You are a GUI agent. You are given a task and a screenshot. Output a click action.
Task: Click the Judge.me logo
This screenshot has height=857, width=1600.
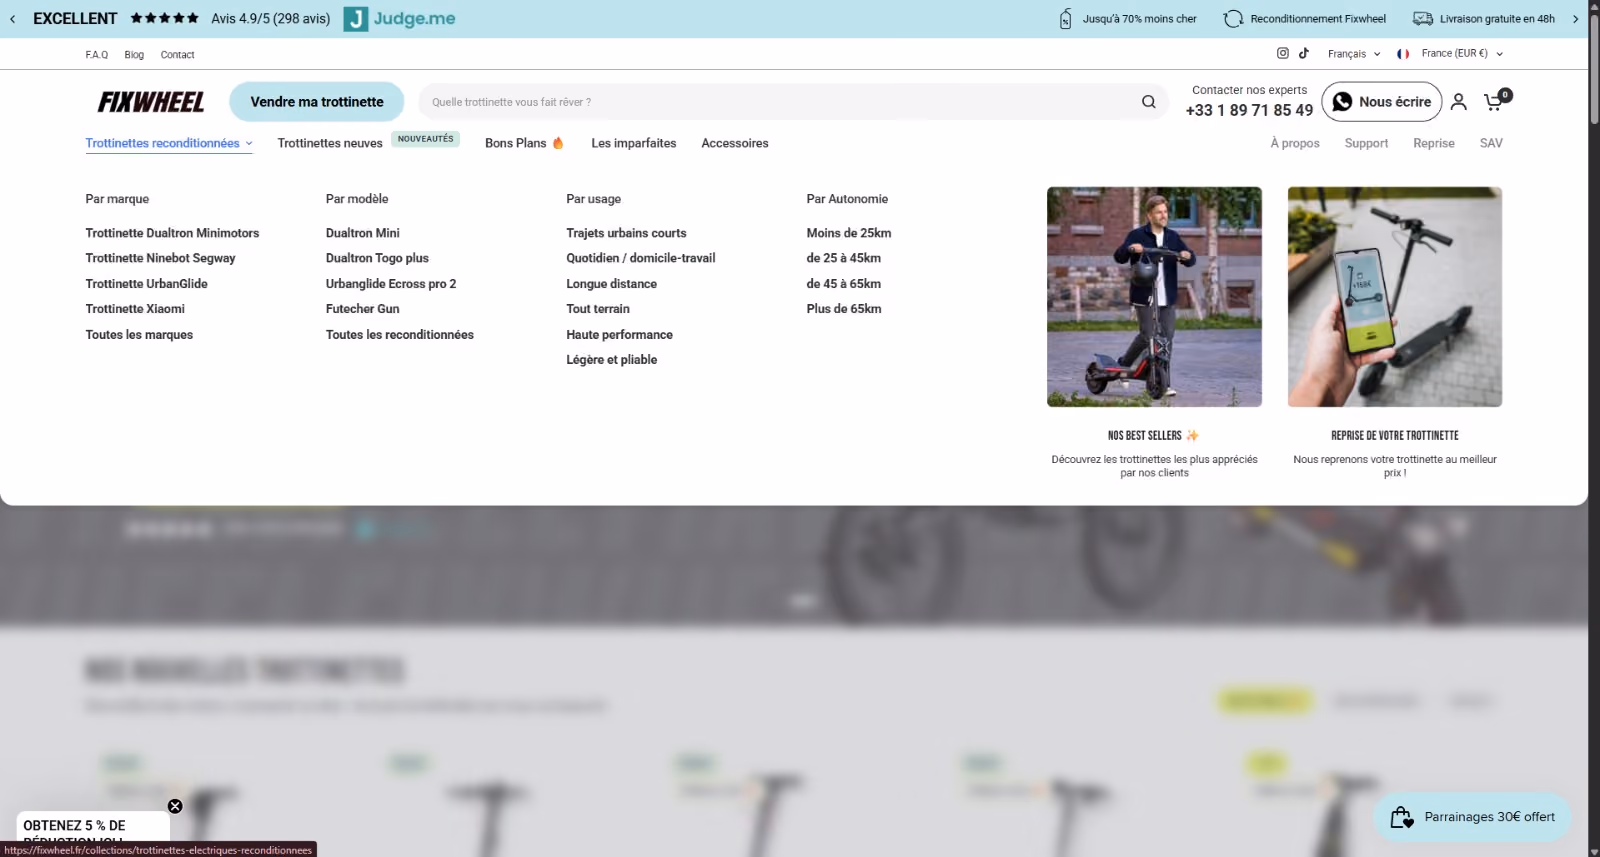tap(399, 19)
